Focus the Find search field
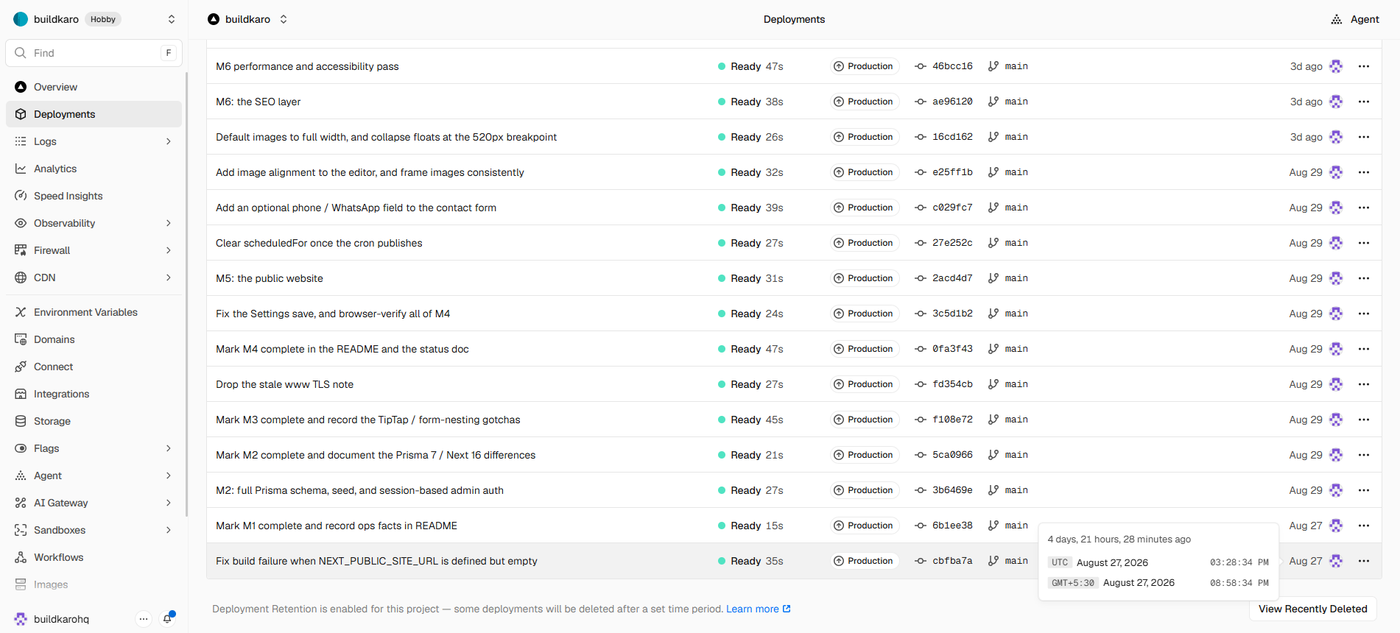 [94, 53]
